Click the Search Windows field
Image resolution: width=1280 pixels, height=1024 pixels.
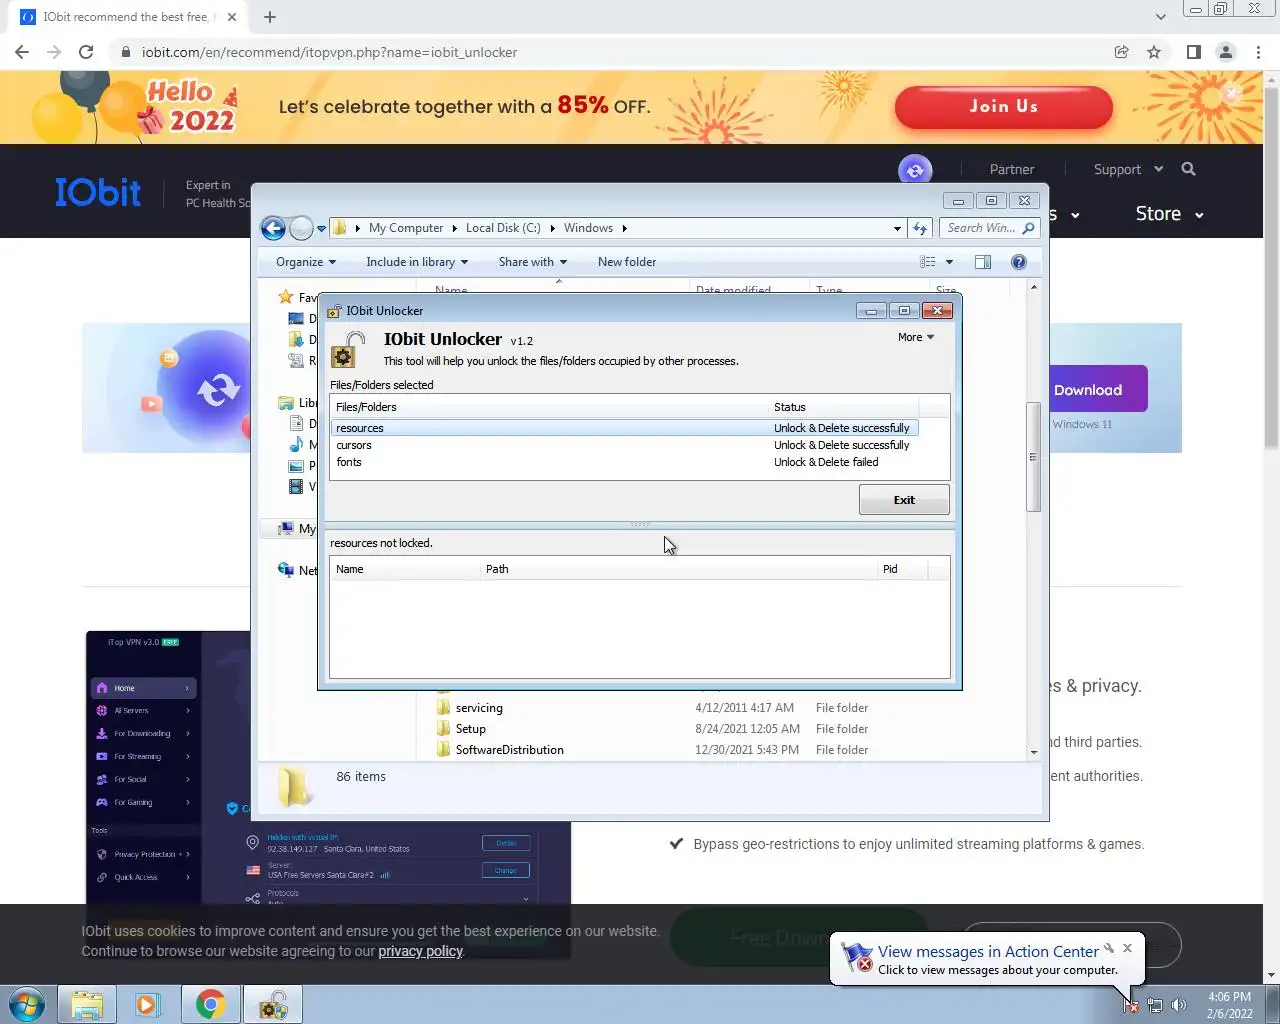tap(989, 228)
